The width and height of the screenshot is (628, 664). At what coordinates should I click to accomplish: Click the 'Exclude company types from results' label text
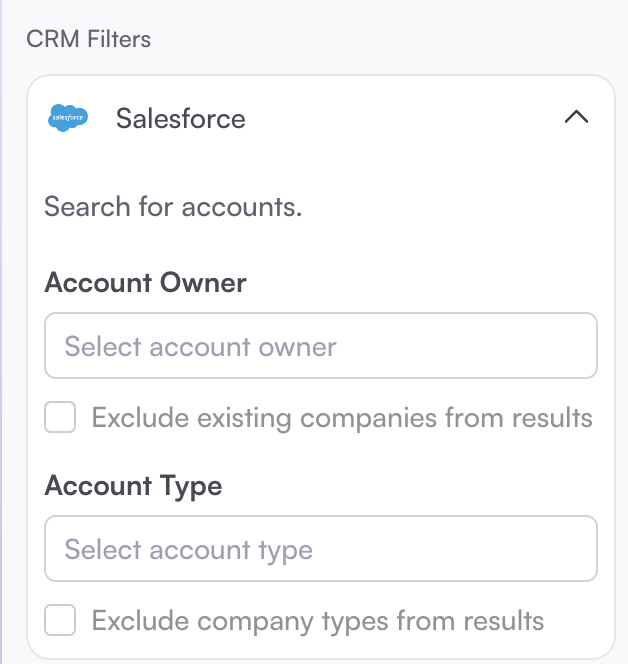point(318,620)
